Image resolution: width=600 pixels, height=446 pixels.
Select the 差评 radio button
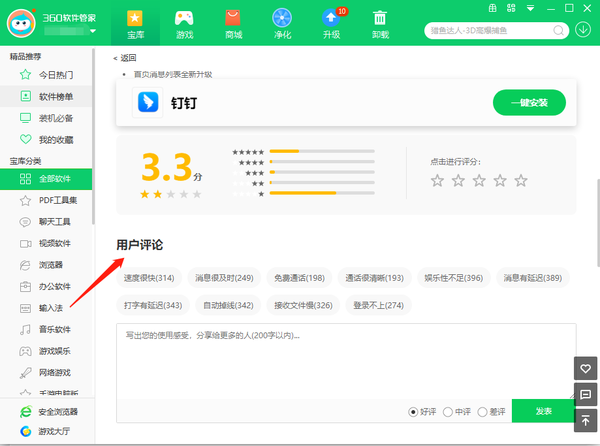click(x=482, y=412)
